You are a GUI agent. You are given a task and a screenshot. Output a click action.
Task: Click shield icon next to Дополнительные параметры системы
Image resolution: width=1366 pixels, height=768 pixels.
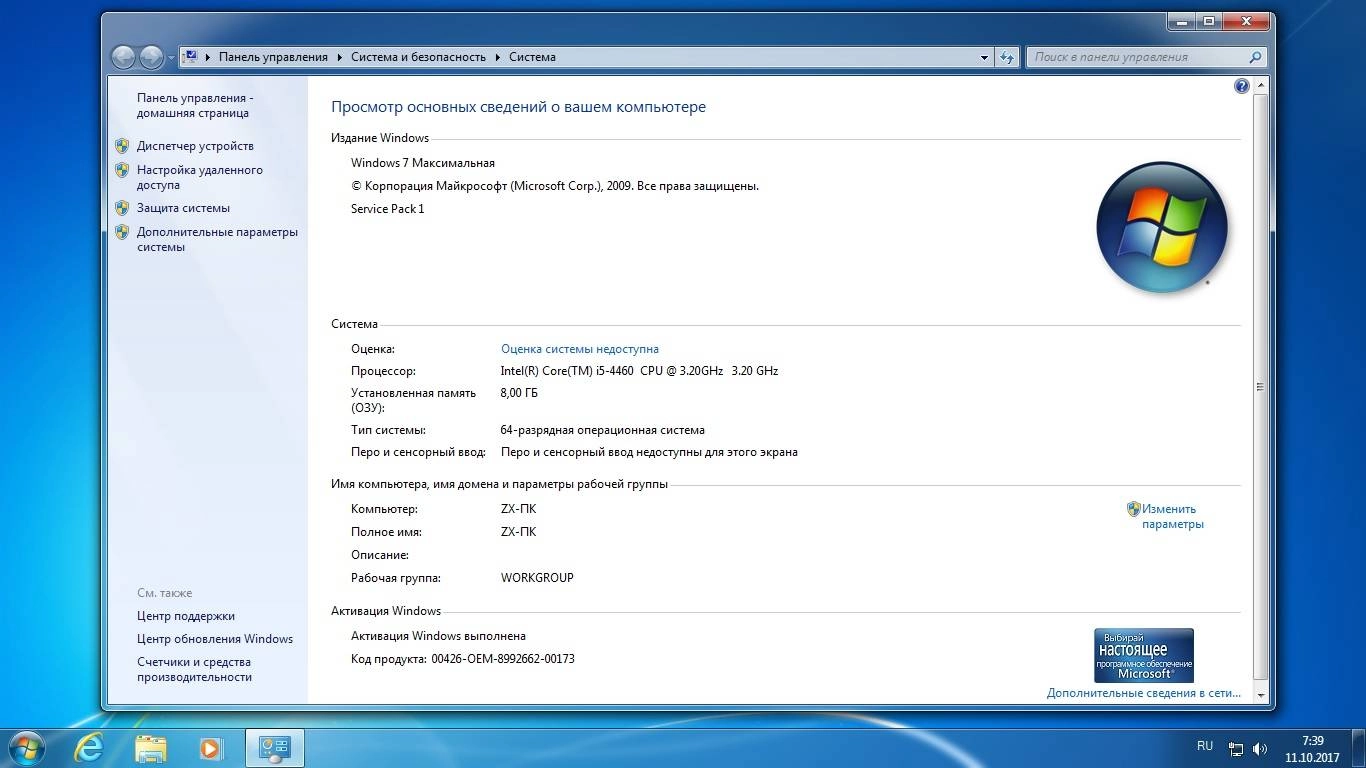[122, 232]
